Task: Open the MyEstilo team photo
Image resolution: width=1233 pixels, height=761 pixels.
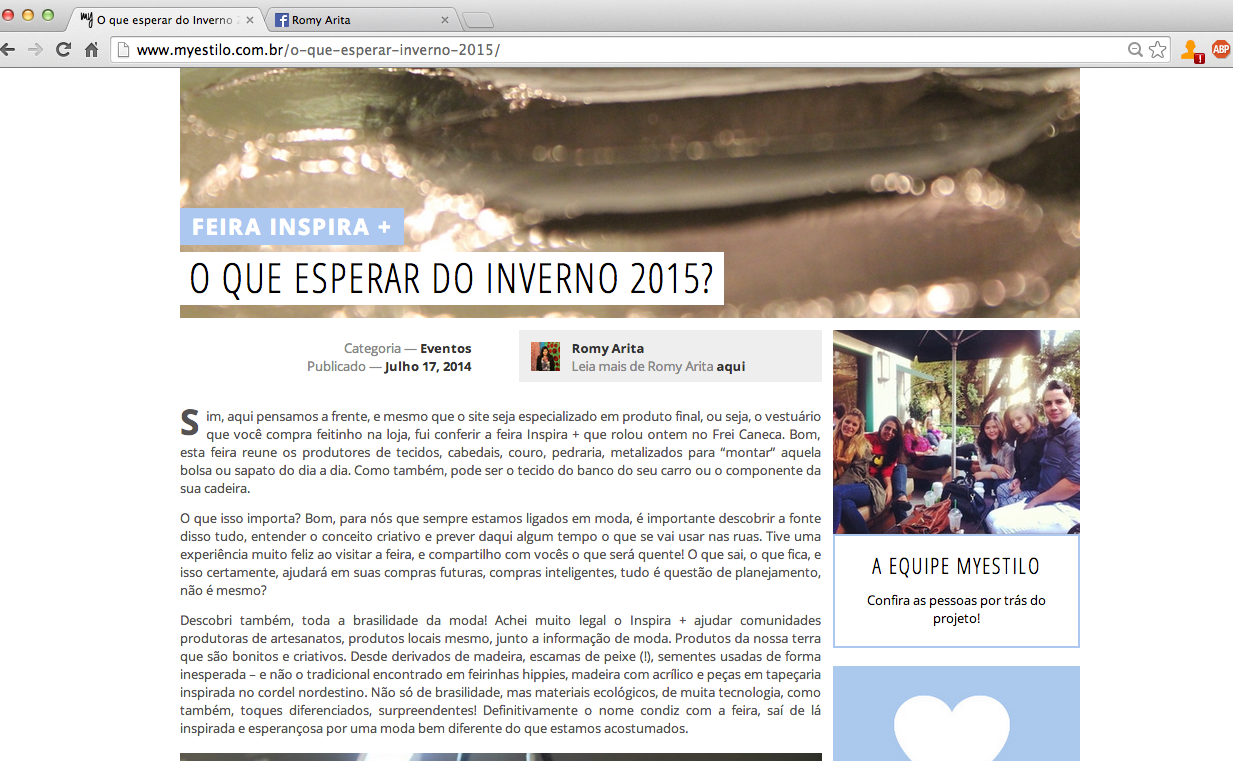Action: point(956,432)
